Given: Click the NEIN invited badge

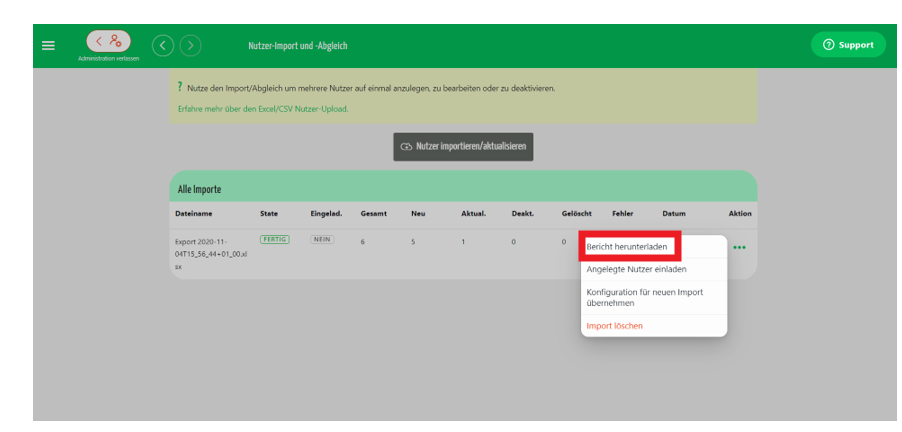Looking at the screenshot, I should coord(322,239).
